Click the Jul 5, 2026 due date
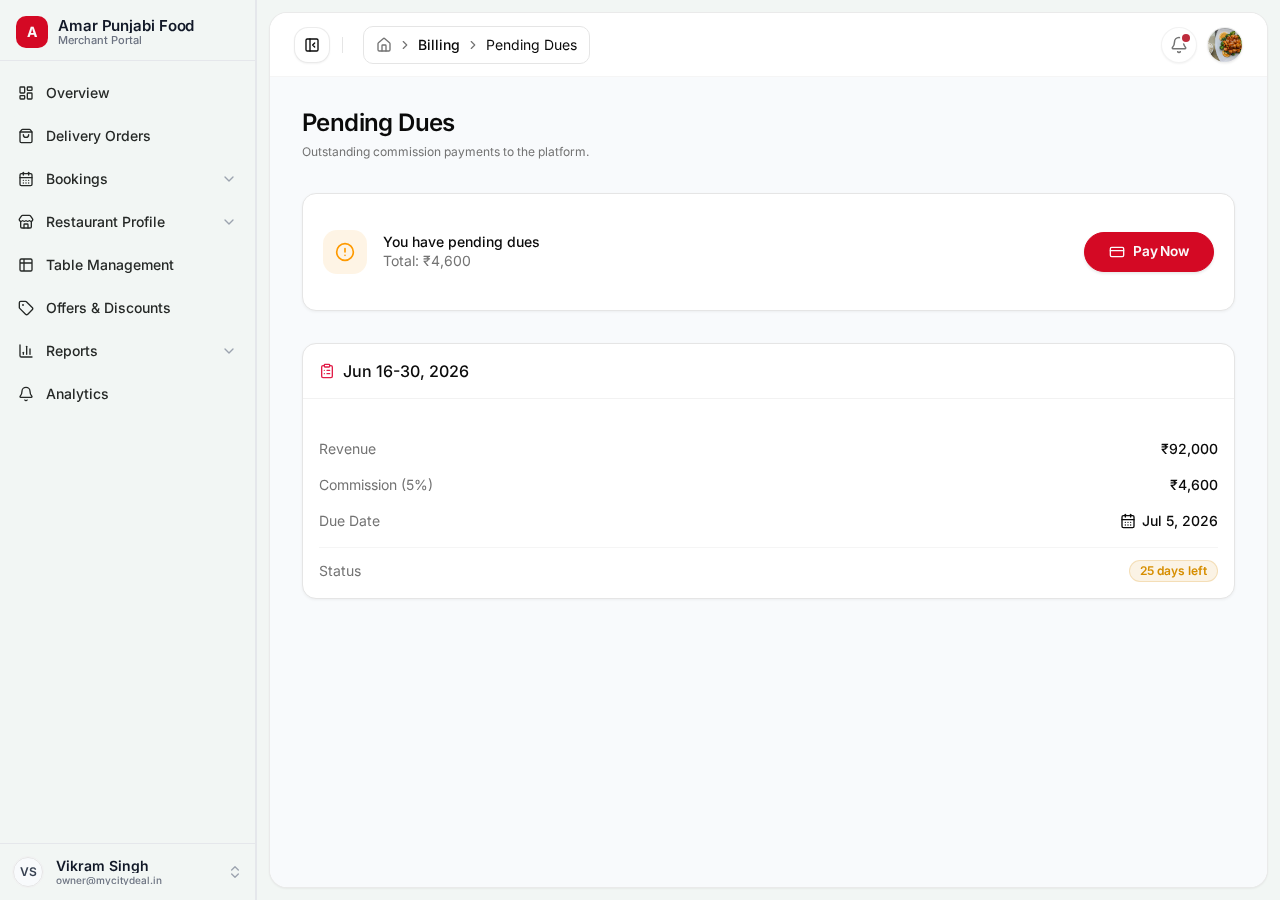The width and height of the screenshot is (1280, 900). [1180, 521]
